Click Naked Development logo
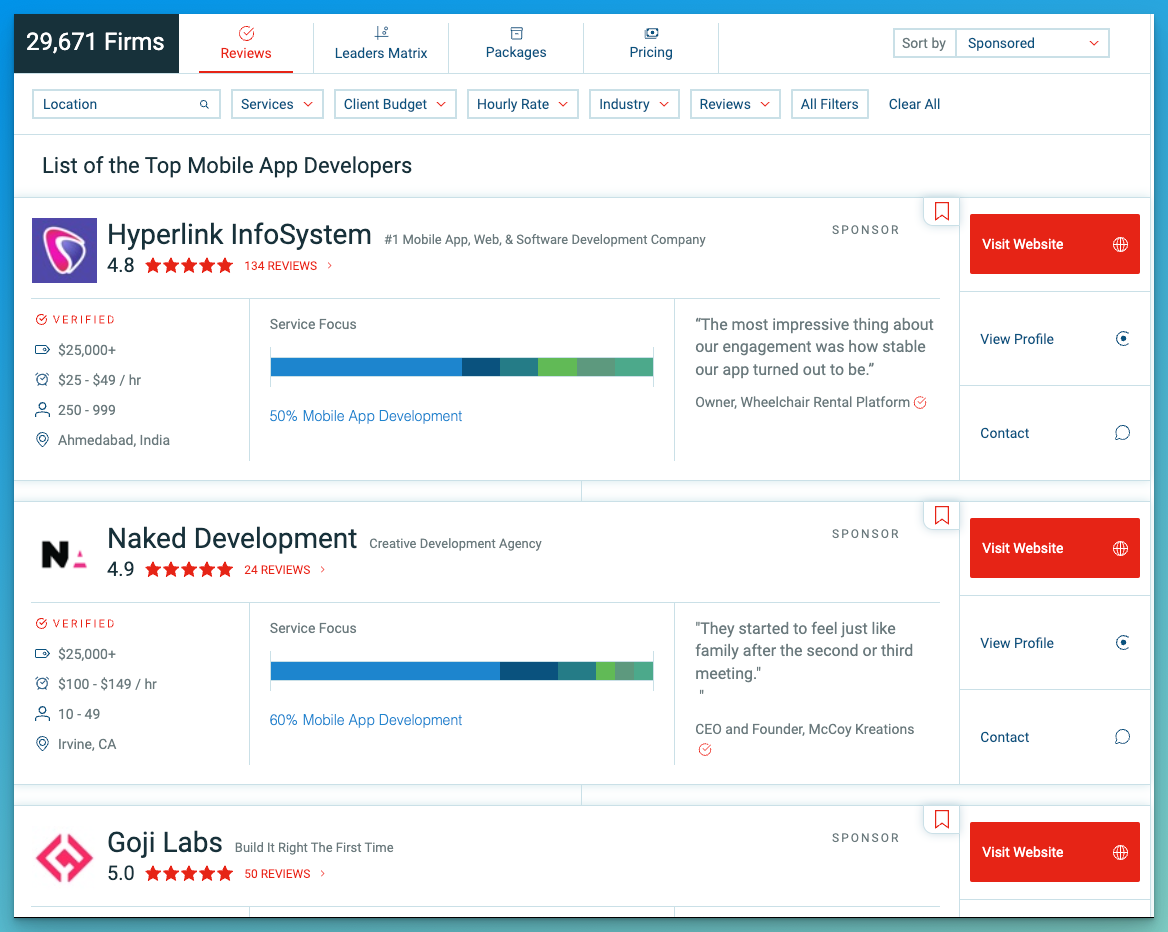 pos(64,554)
